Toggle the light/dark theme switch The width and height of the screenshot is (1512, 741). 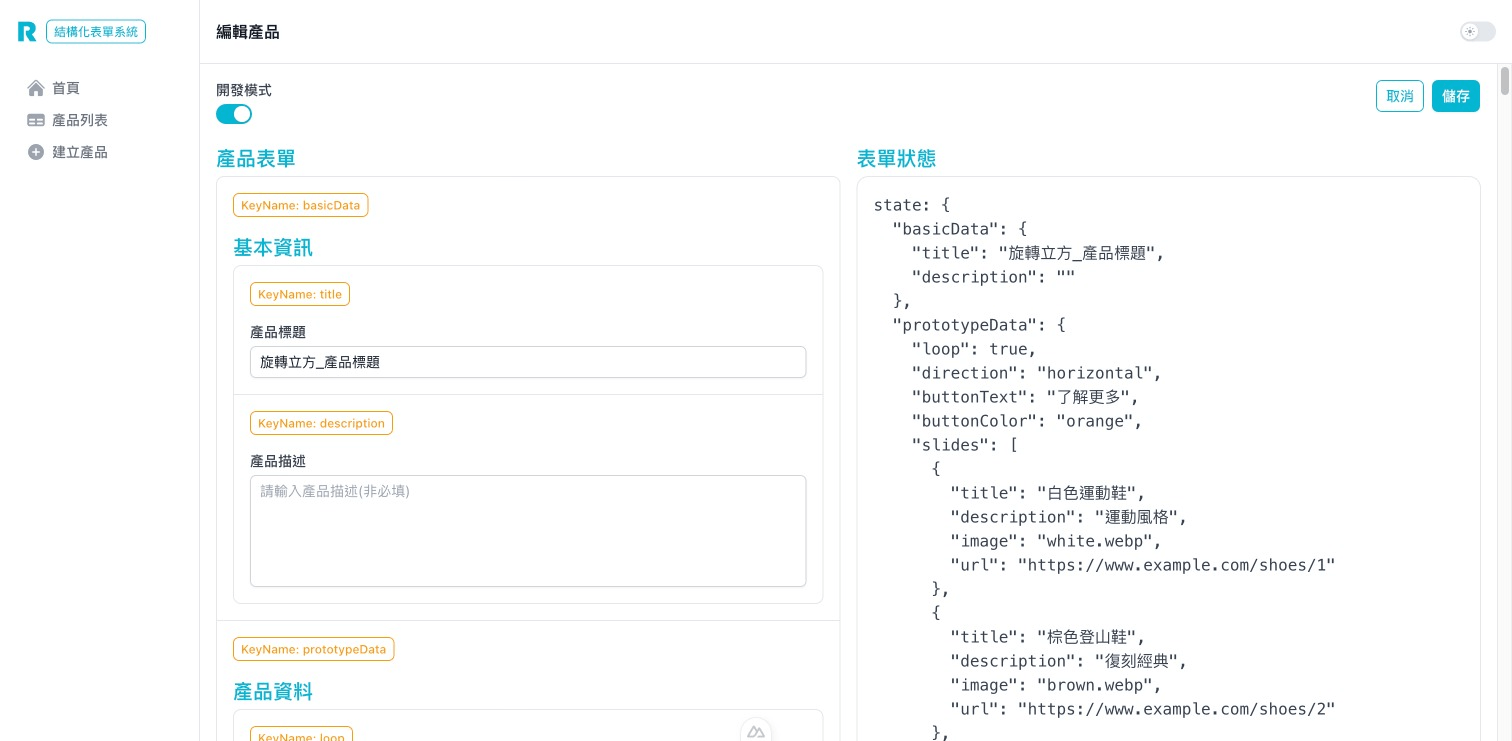[1477, 32]
